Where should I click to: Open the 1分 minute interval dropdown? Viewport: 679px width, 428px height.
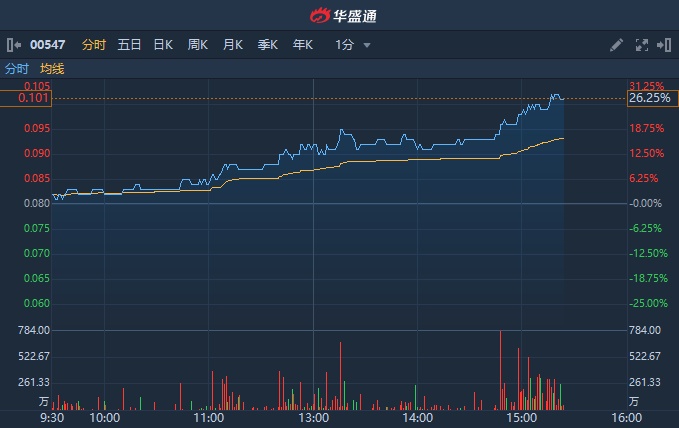coord(353,45)
